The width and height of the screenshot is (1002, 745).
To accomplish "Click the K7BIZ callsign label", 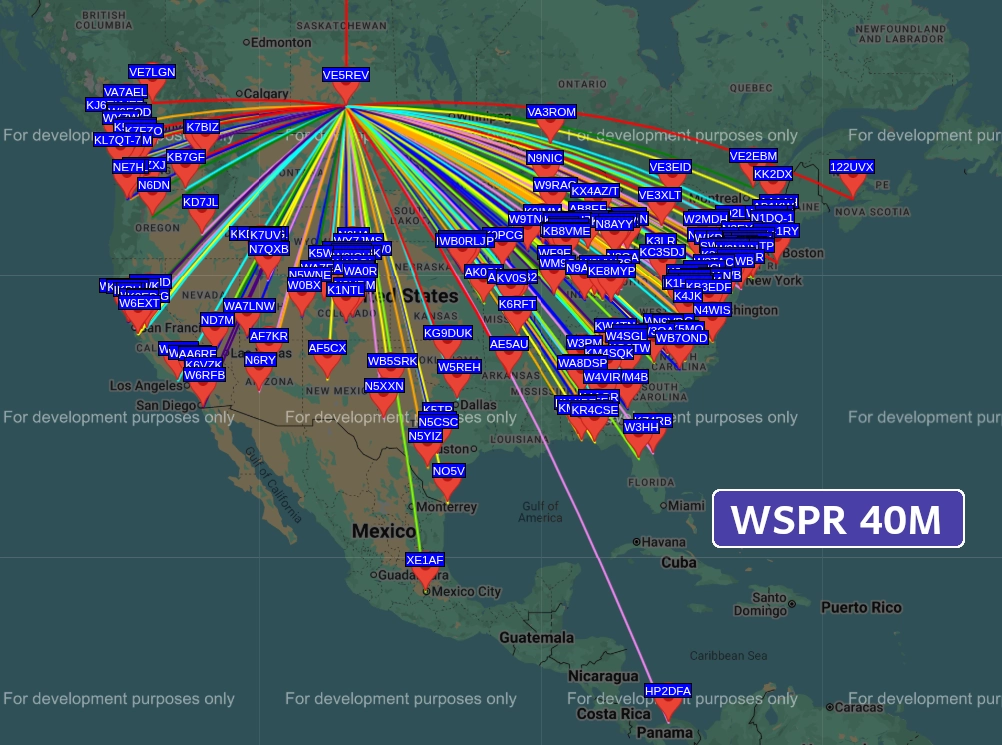I will 202,127.
